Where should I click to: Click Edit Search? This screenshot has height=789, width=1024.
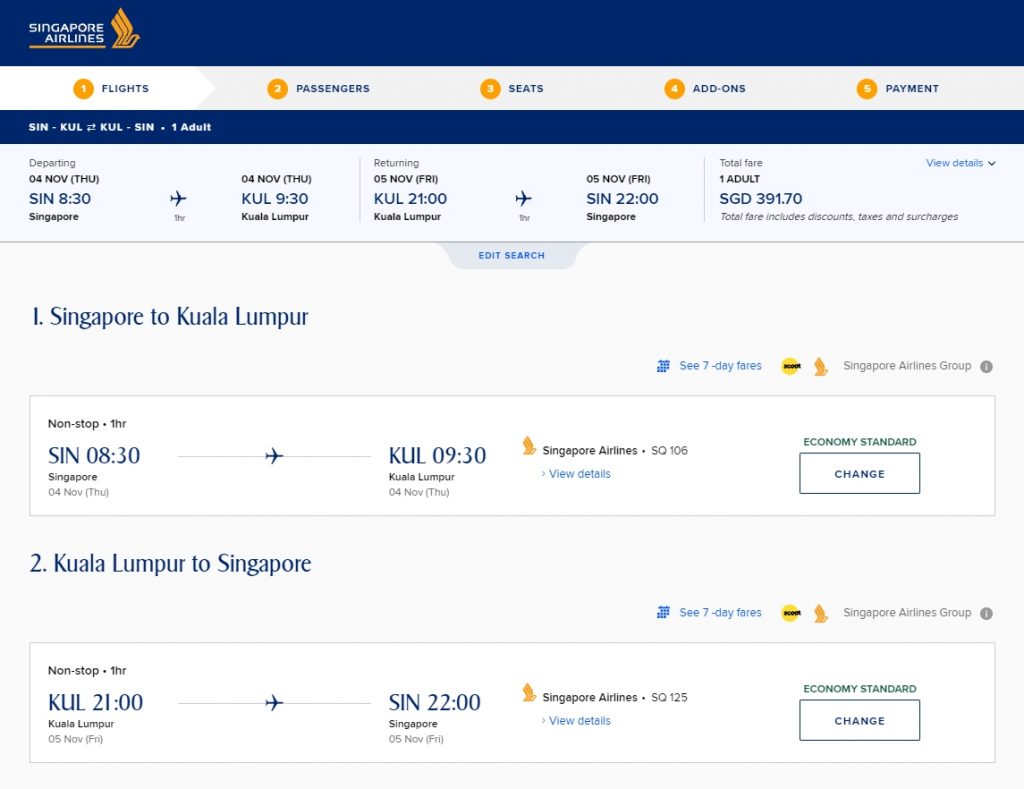pyautogui.click(x=511, y=256)
